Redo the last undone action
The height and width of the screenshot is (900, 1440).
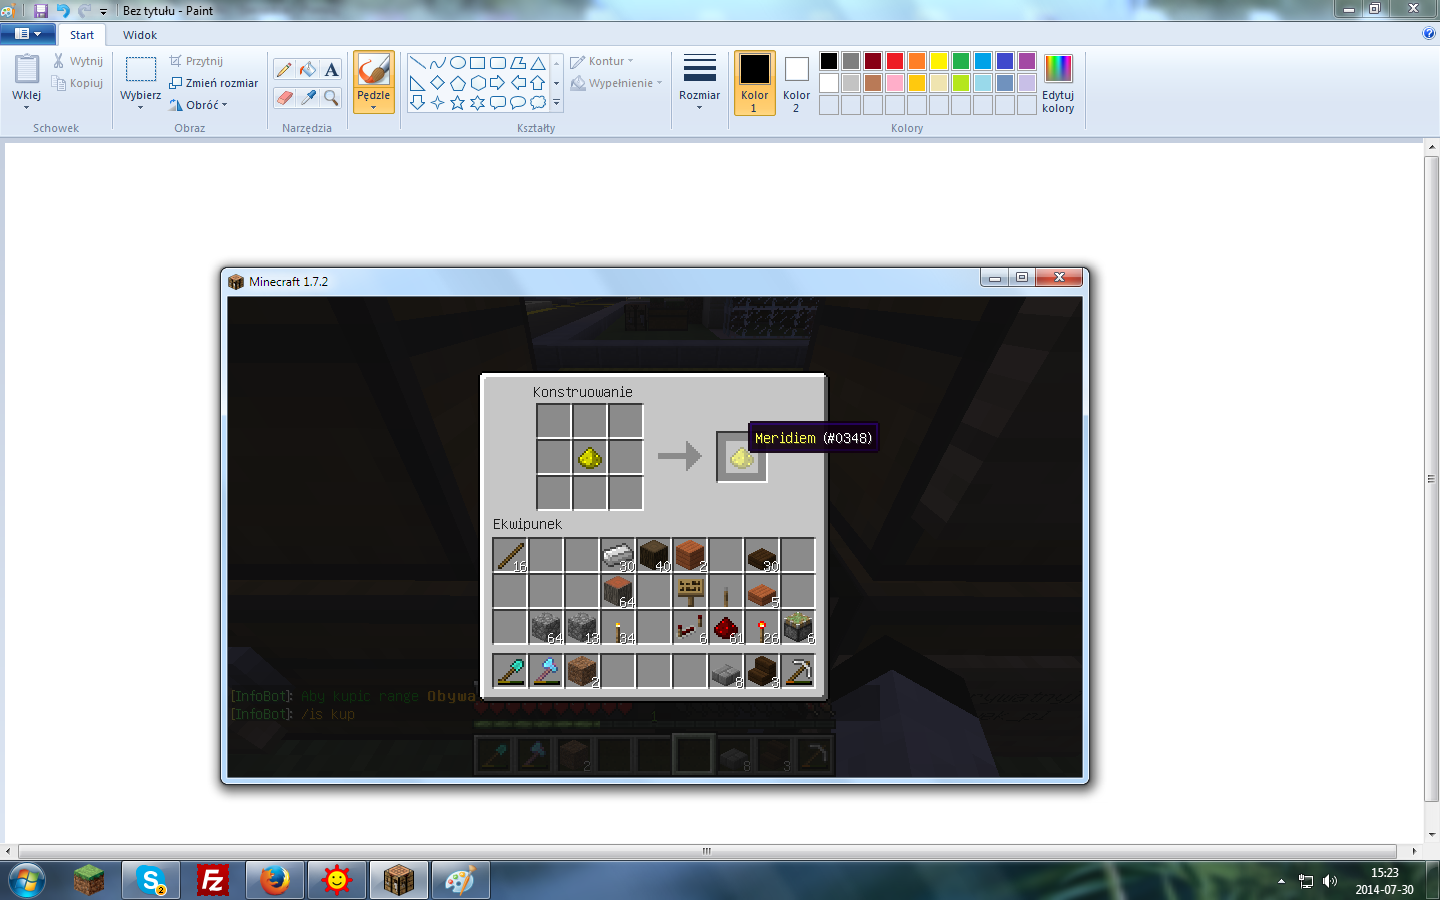coord(84,10)
